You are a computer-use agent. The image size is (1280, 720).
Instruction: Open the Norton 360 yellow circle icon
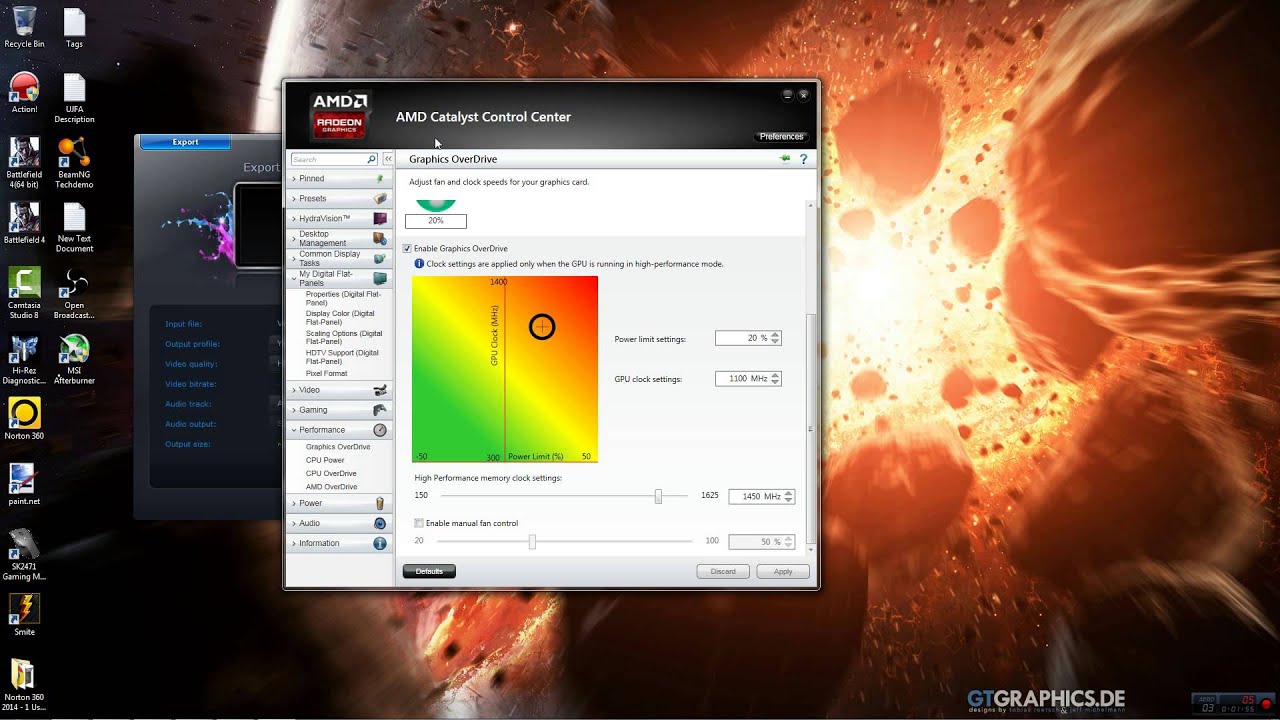(24, 419)
